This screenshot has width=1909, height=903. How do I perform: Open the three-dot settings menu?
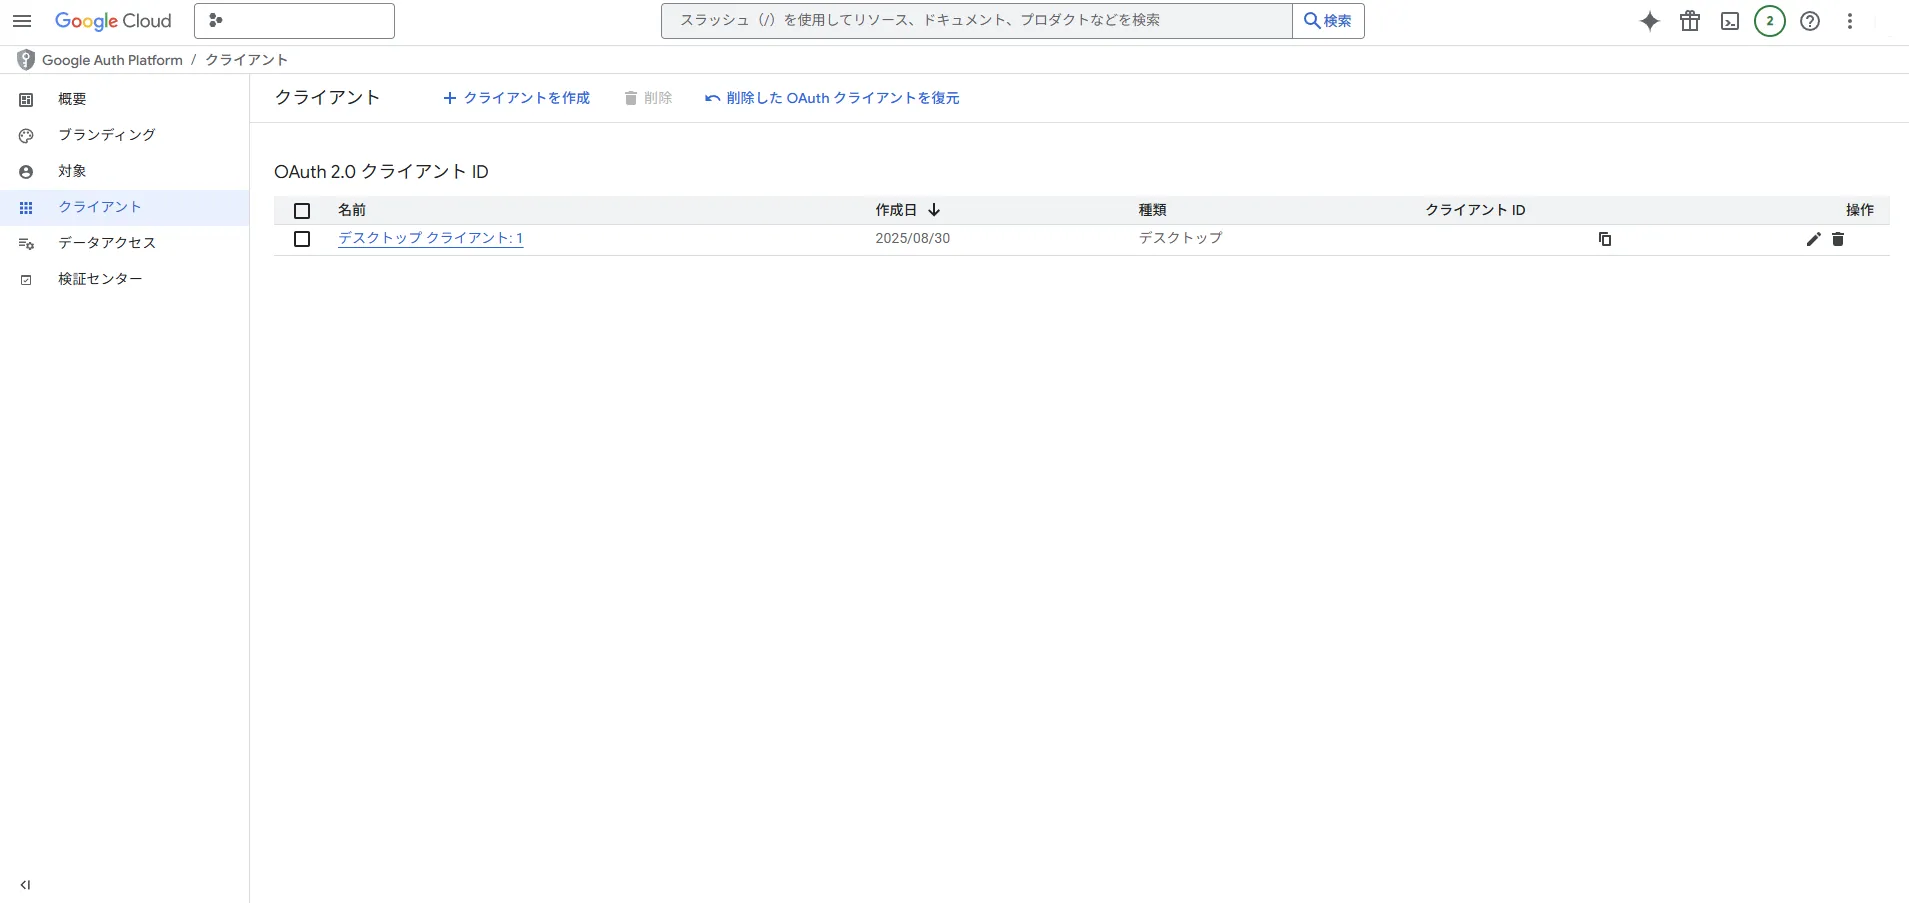1850,21
